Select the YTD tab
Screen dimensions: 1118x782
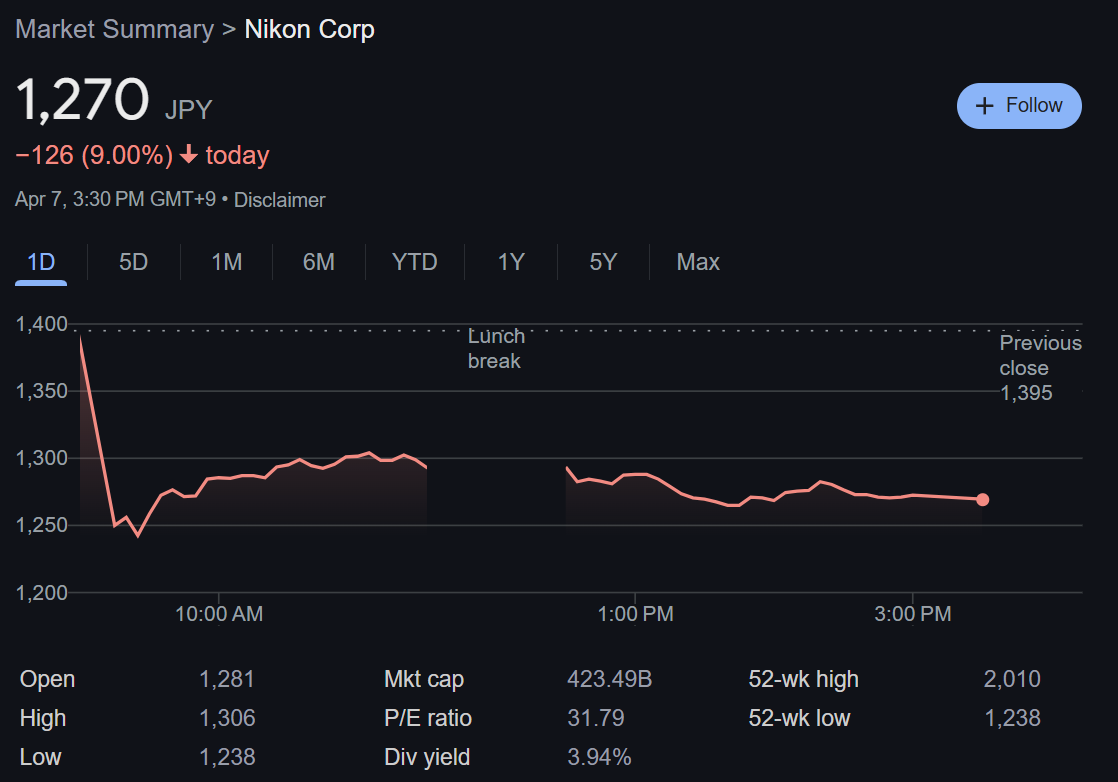(x=414, y=262)
